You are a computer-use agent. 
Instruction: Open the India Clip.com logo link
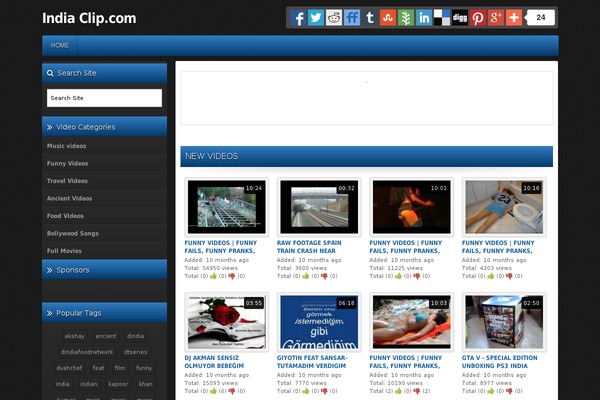click(x=89, y=18)
